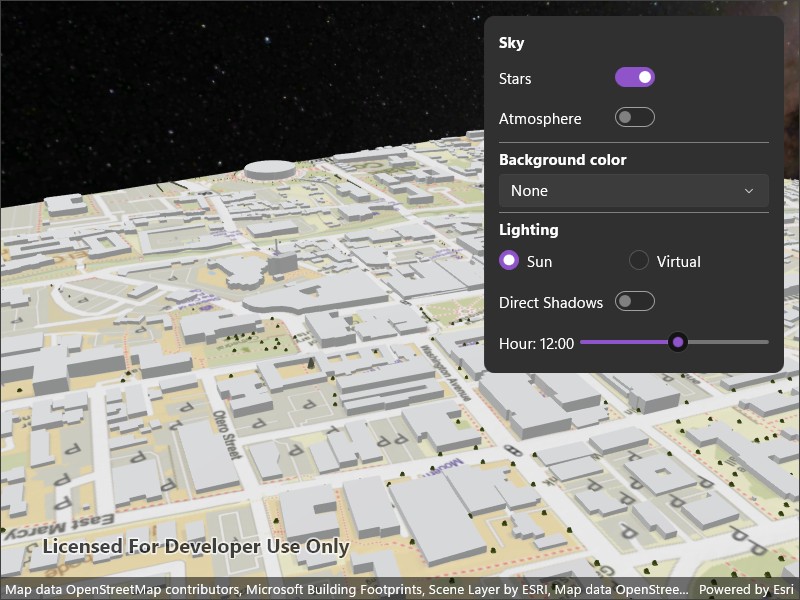The image size is (800, 600).
Task: Click the 'Hour: 12:00' label
Action: point(536,344)
